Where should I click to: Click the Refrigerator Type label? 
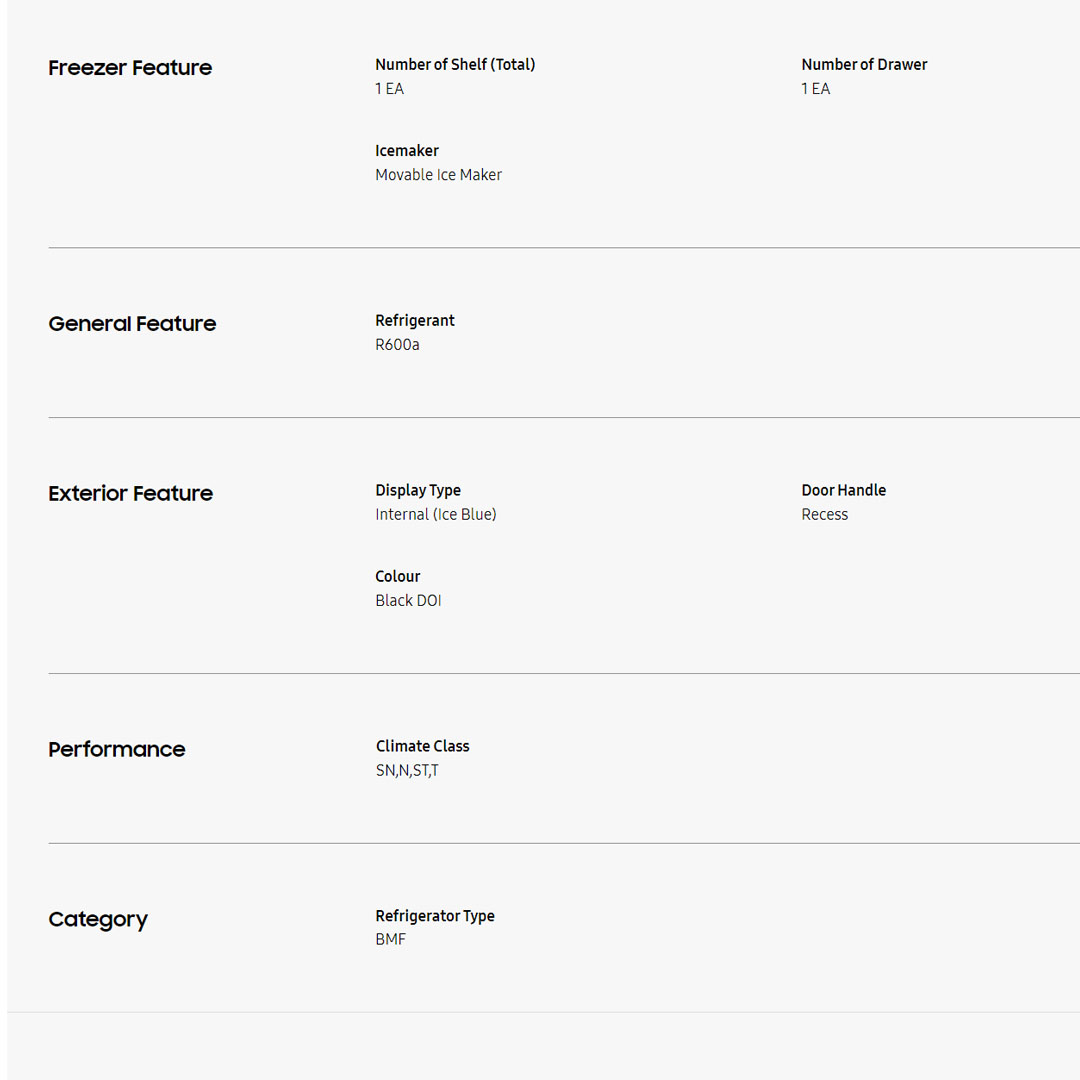(435, 917)
